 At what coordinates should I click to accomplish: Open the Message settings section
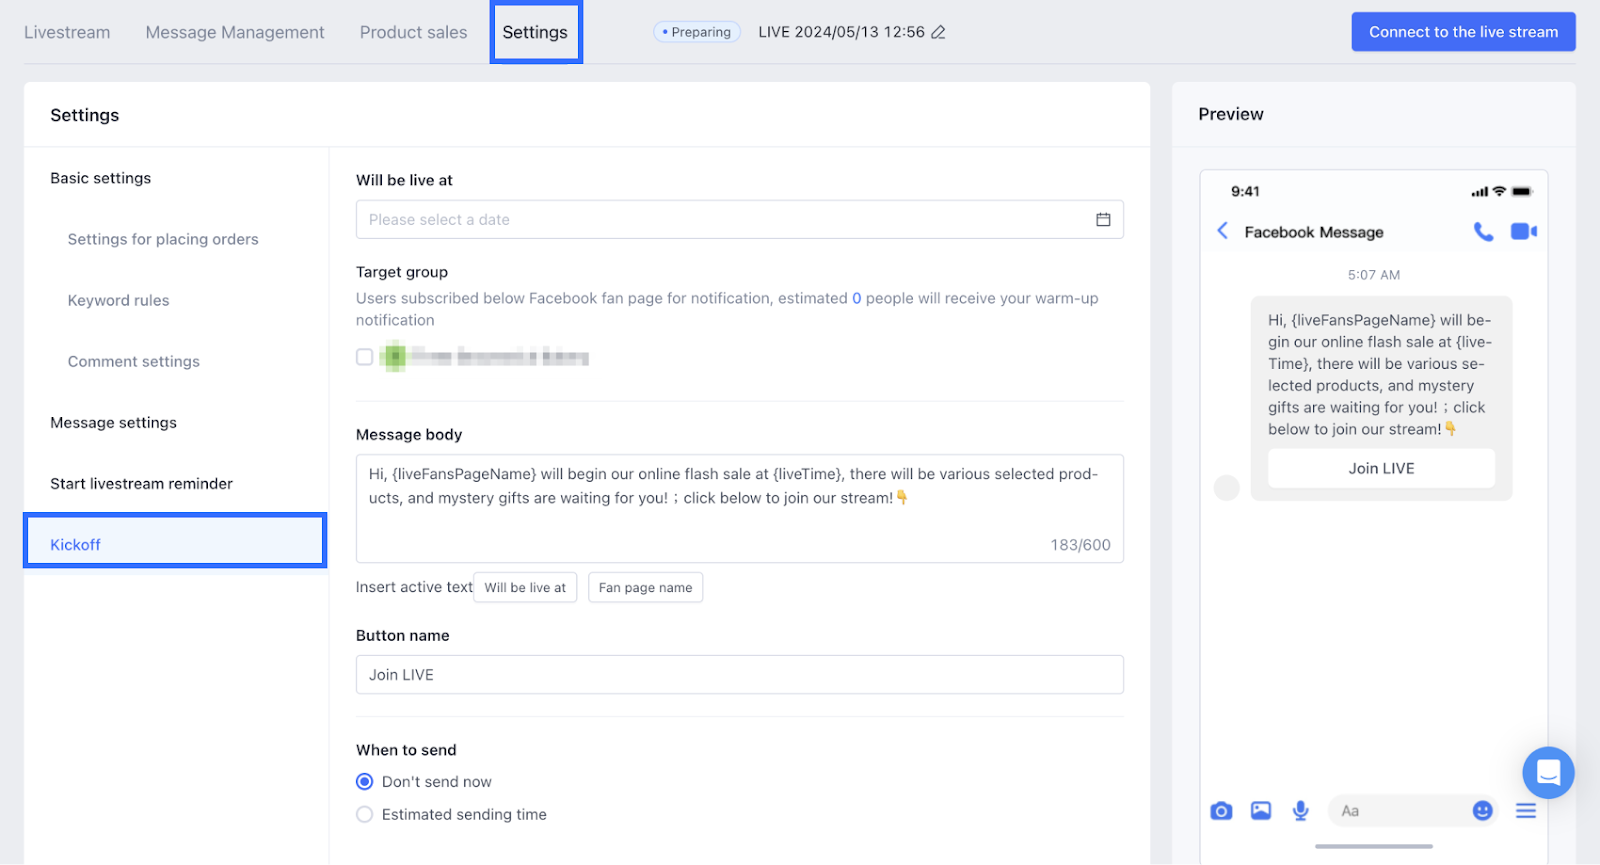pyautogui.click(x=113, y=423)
